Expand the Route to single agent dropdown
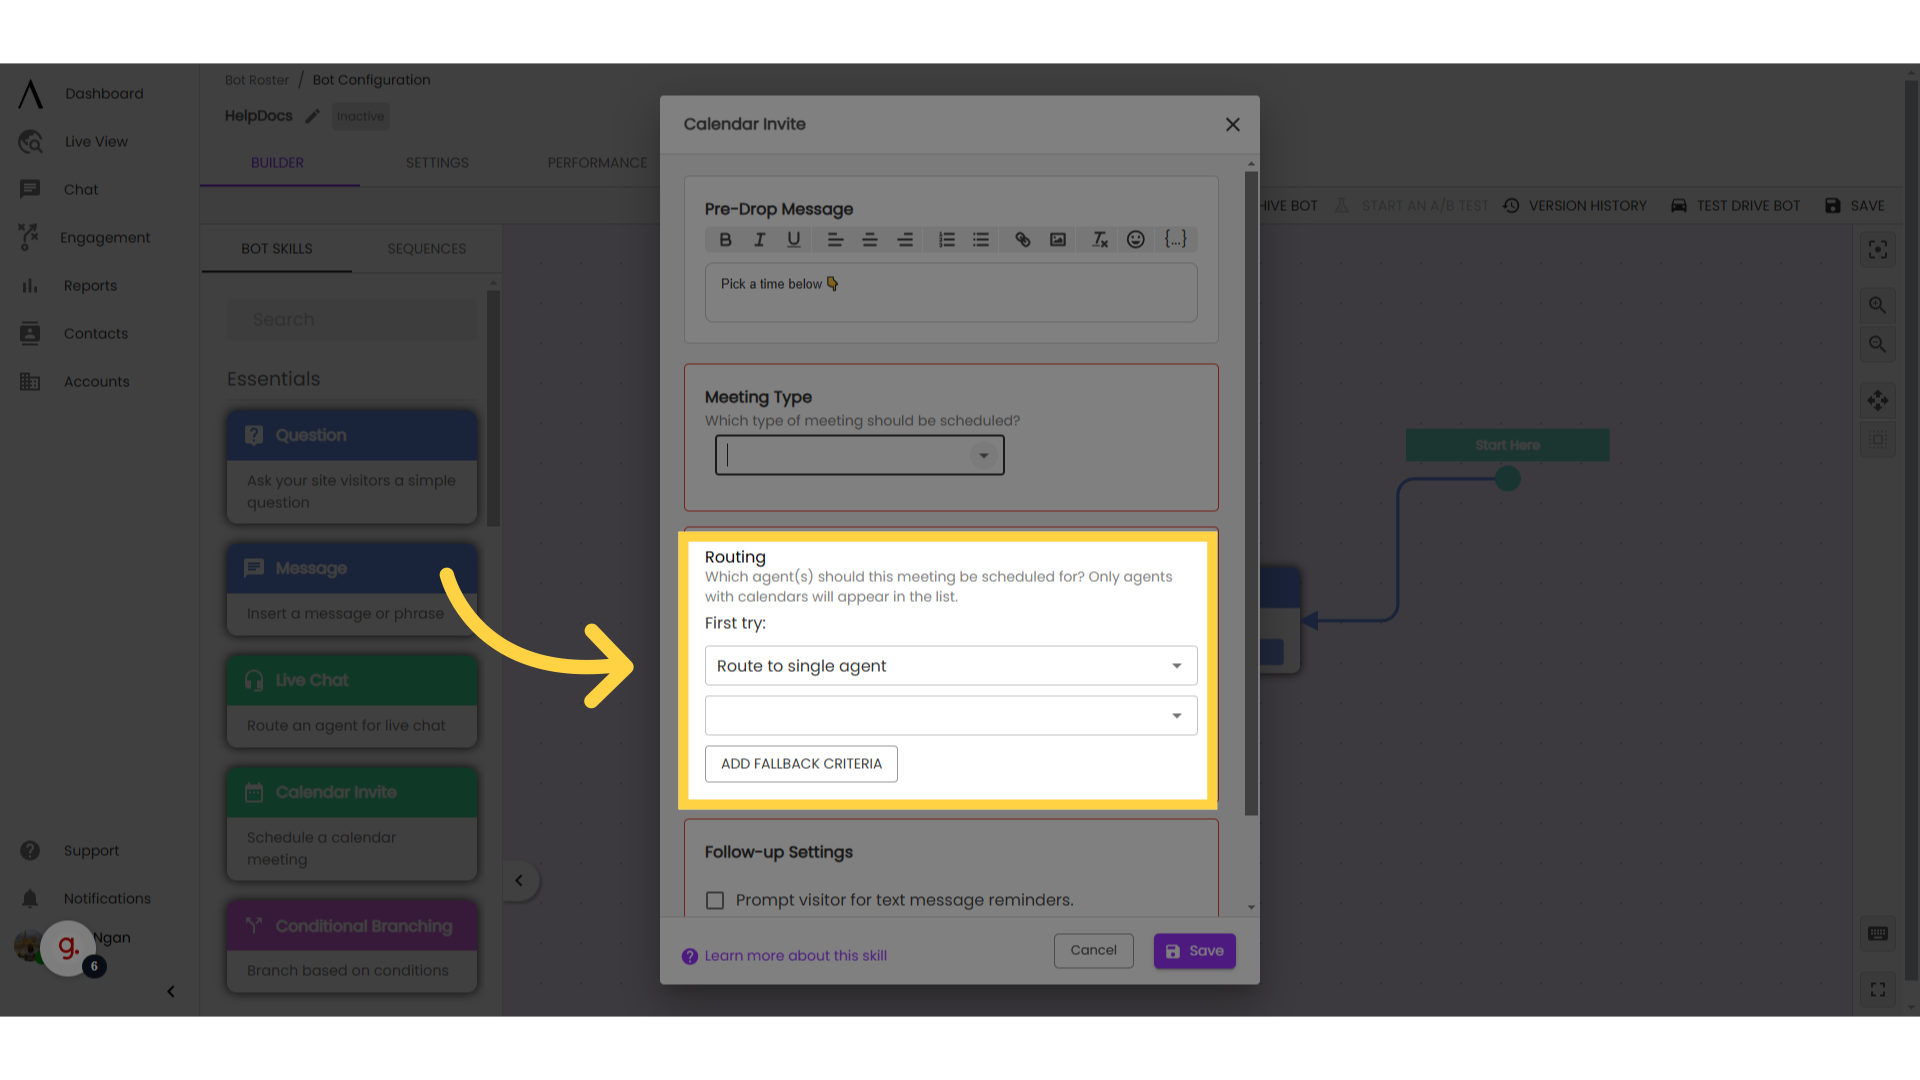This screenshot has height=1080, width=1920. pos(1176,665)
